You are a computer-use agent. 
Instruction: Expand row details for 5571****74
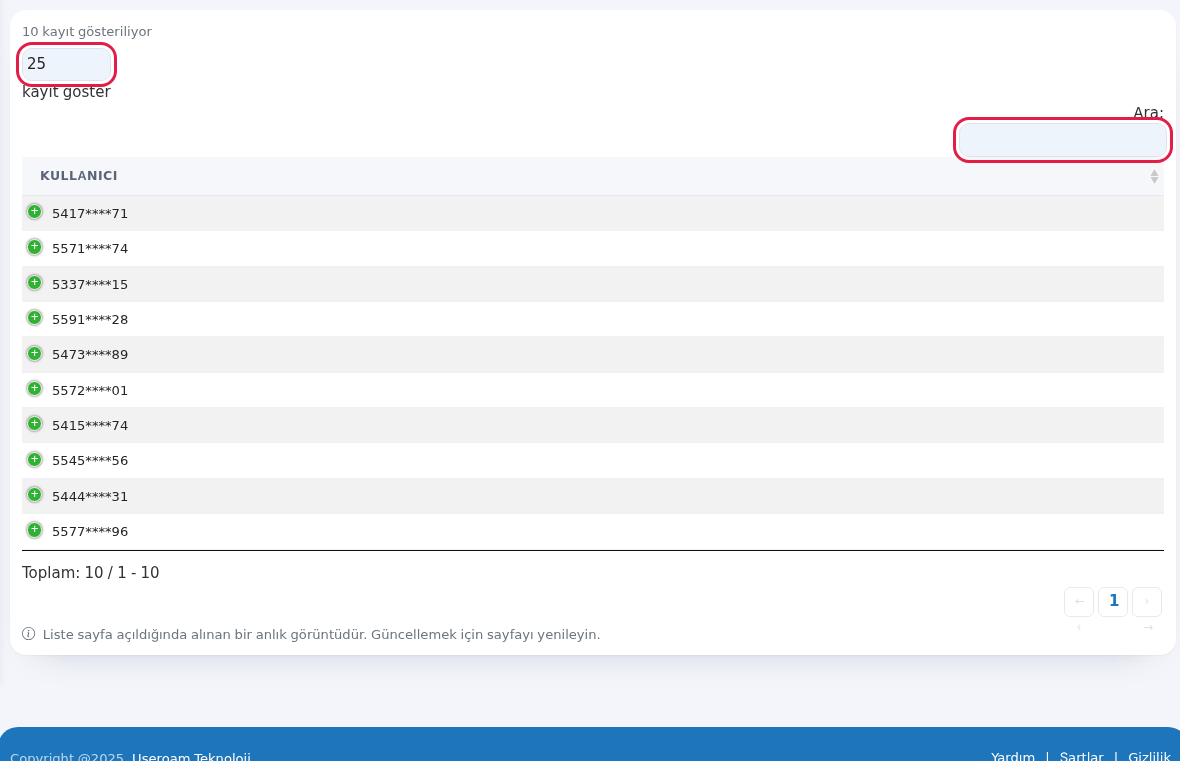[35, 247]
